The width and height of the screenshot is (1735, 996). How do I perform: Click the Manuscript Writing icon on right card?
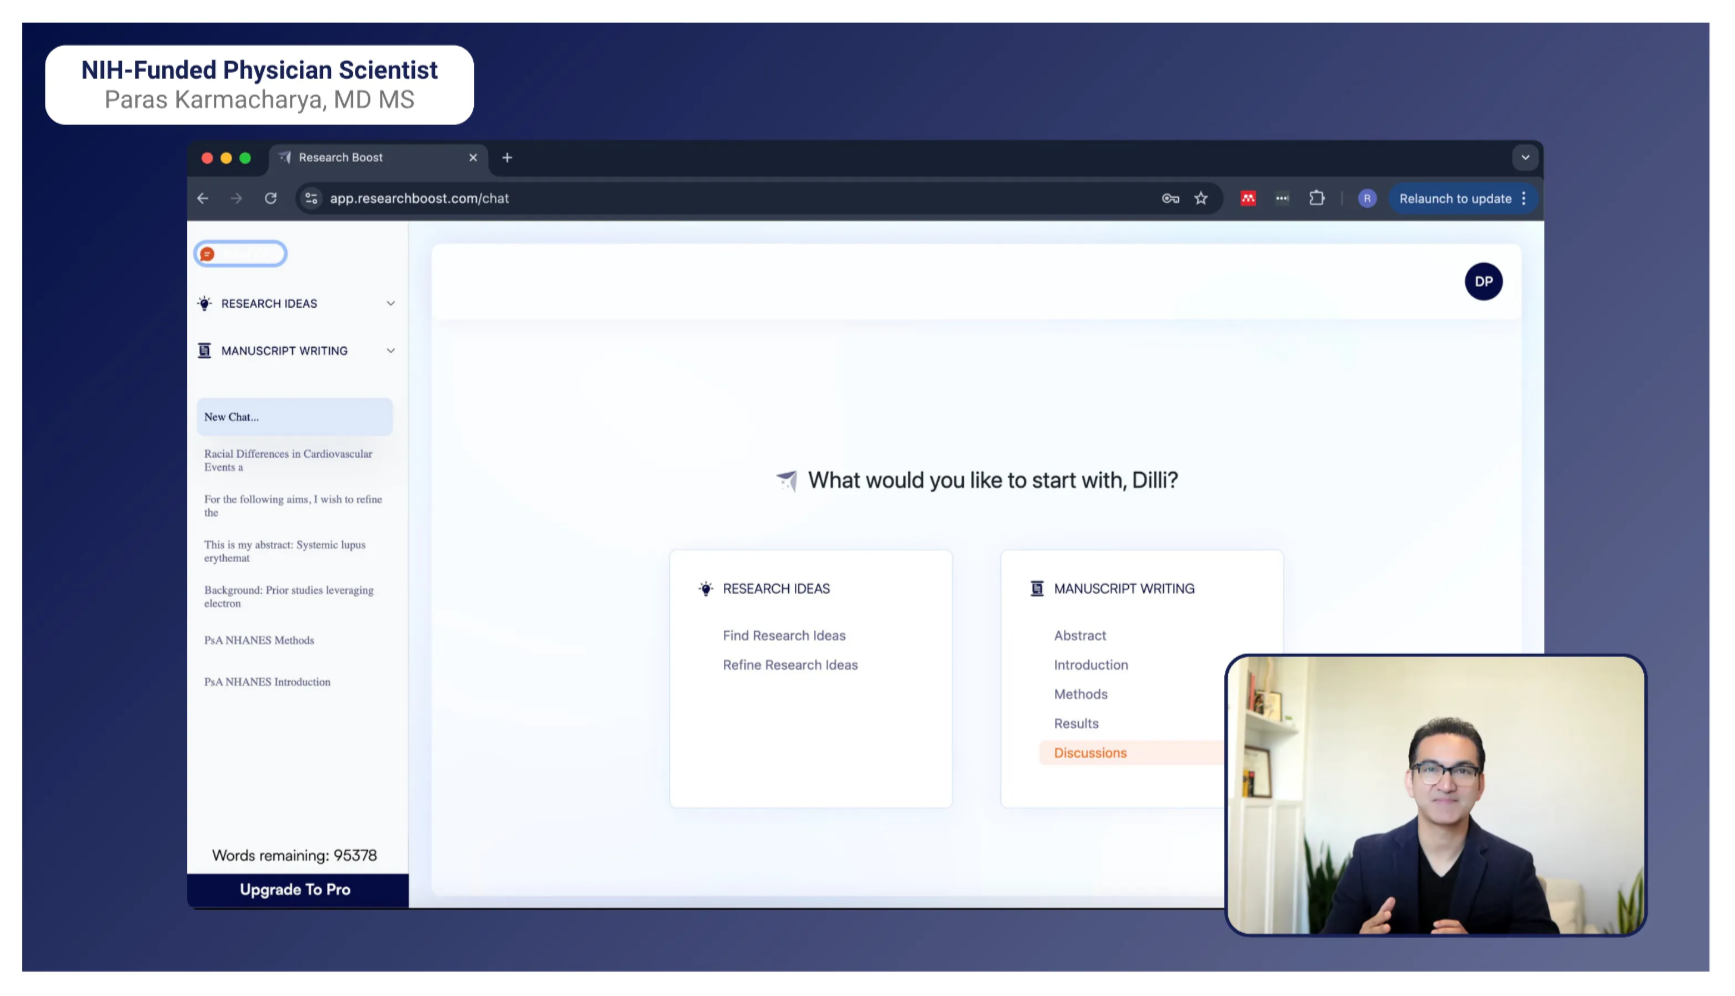pyautogui.click(x=1036, y=588)
